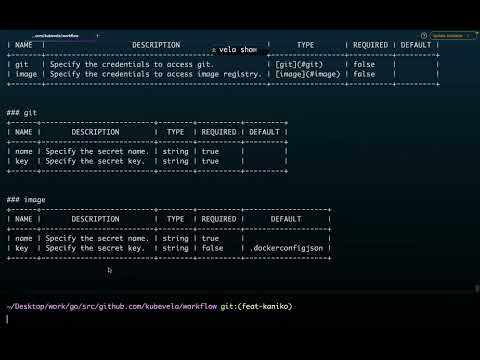Click 'false' required for image section key
Image resolution: width=480 pixels, height=360 pixels.
point(212,248)
